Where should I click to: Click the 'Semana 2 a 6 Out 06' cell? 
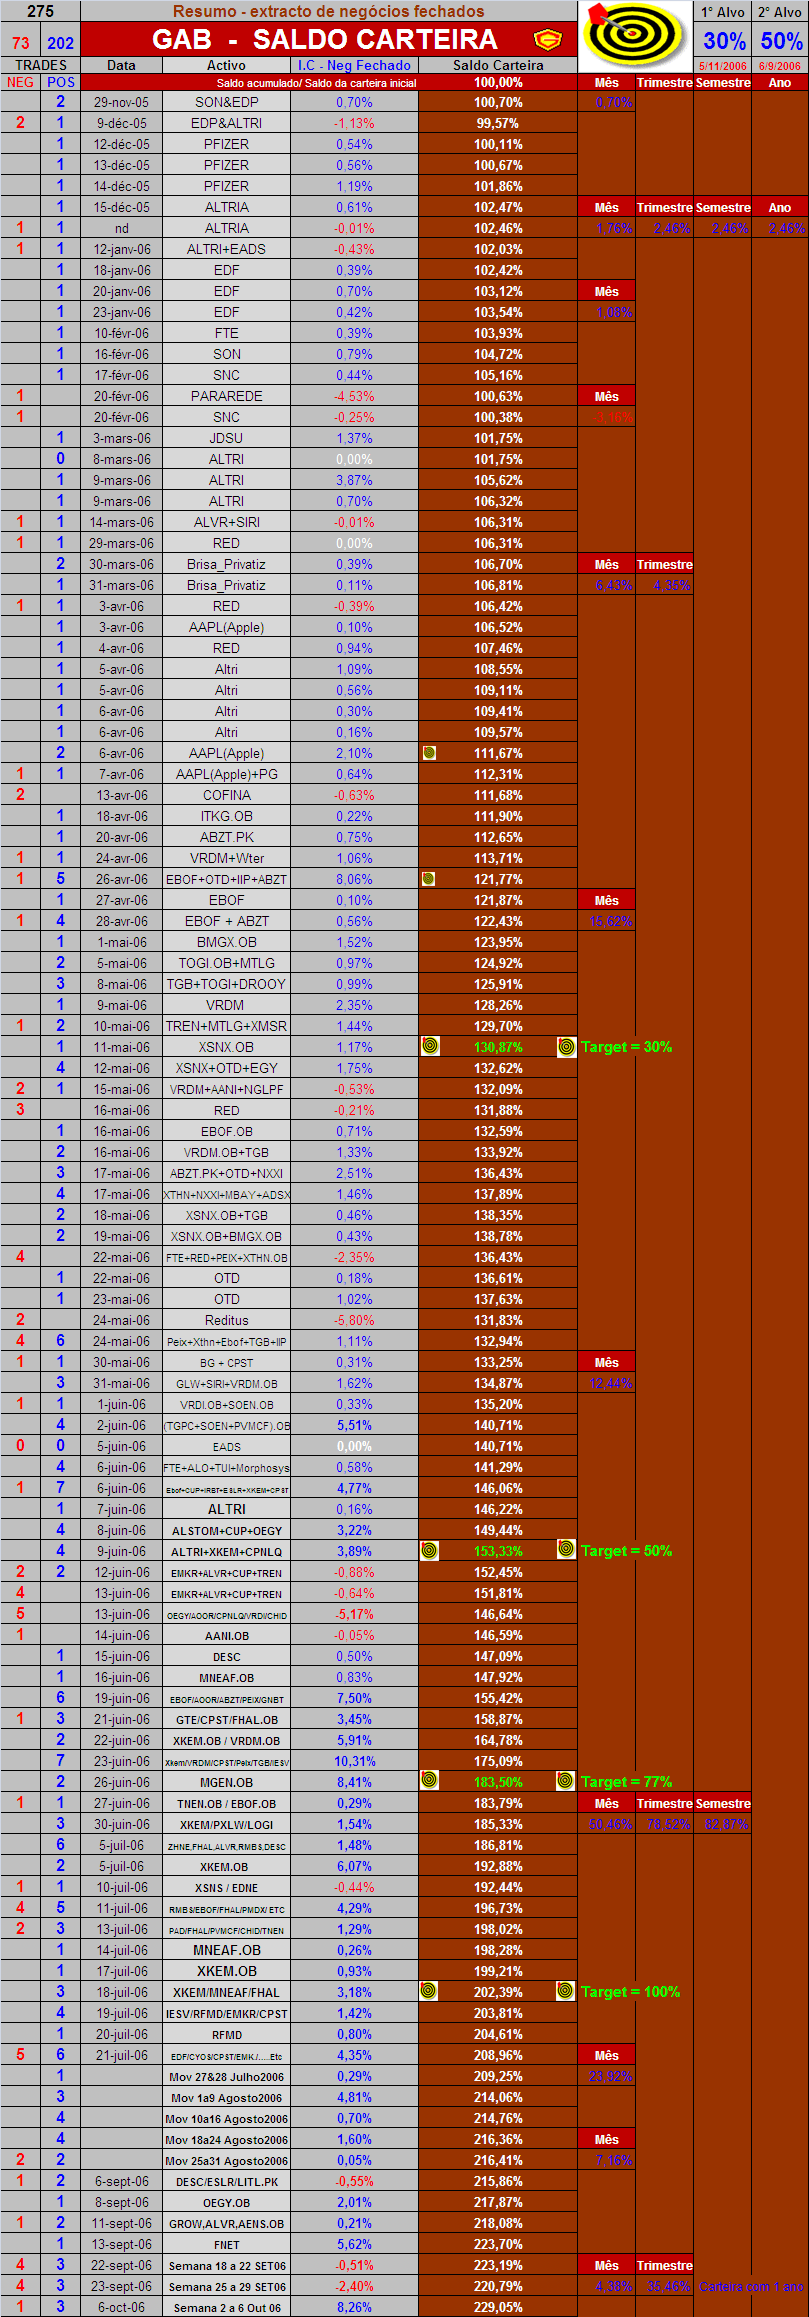coord(226,2307)
